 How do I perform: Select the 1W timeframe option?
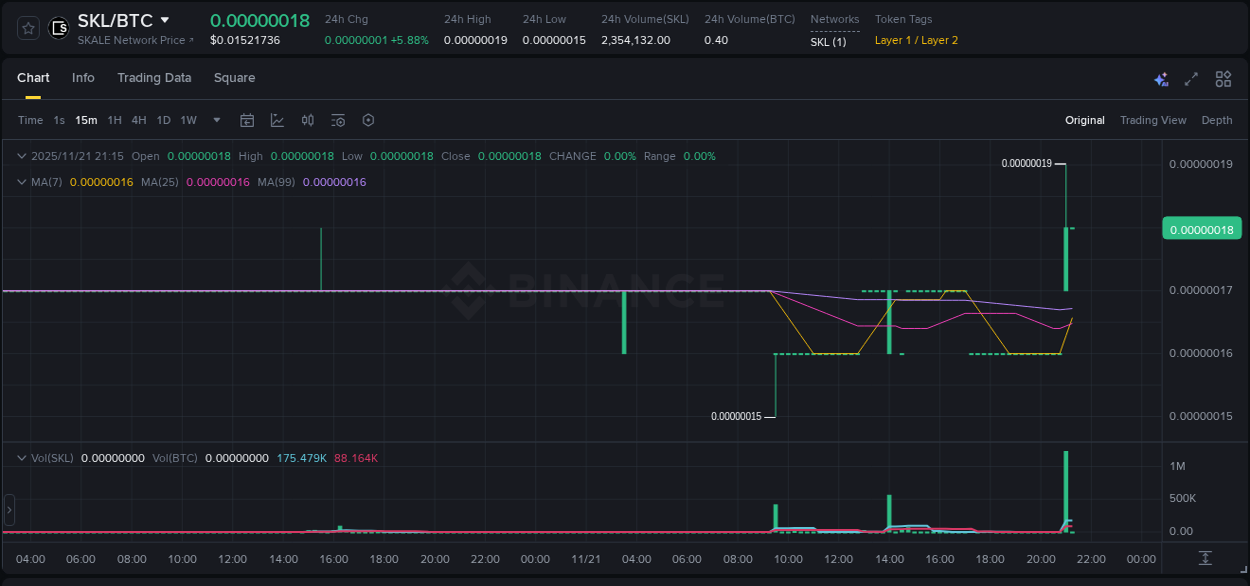point(188,120)
